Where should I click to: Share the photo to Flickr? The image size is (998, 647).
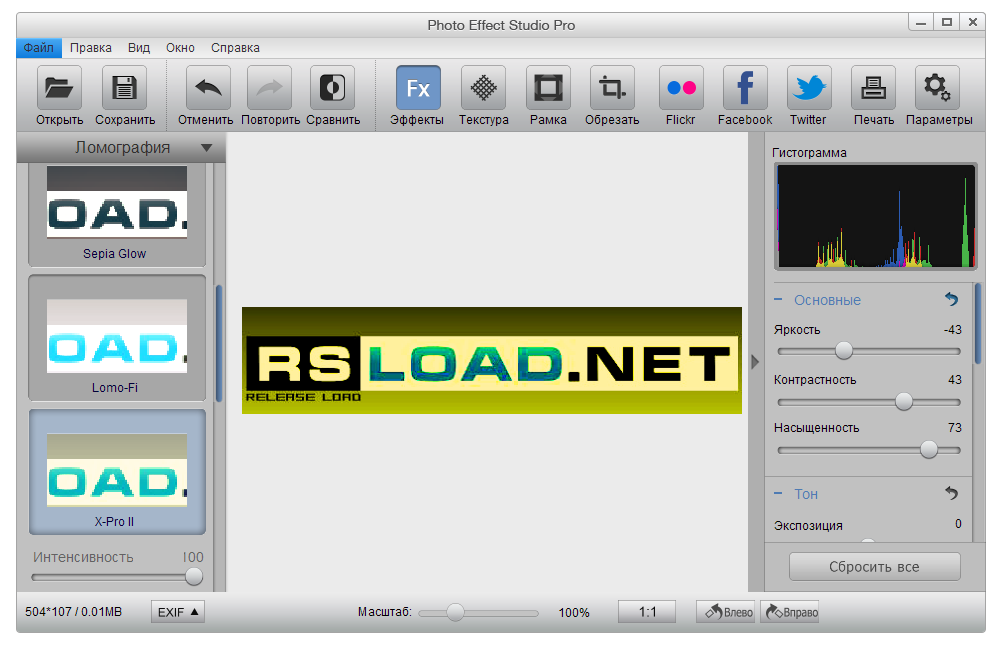point(681,88)
